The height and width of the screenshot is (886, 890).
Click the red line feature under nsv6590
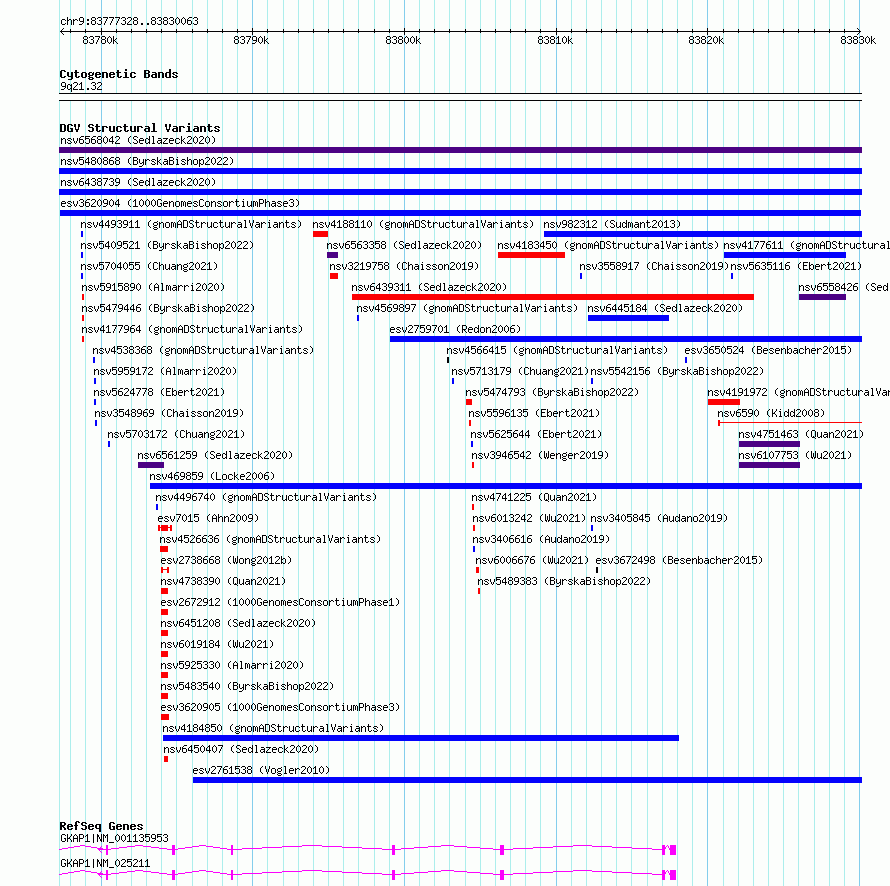pos(790,423)
